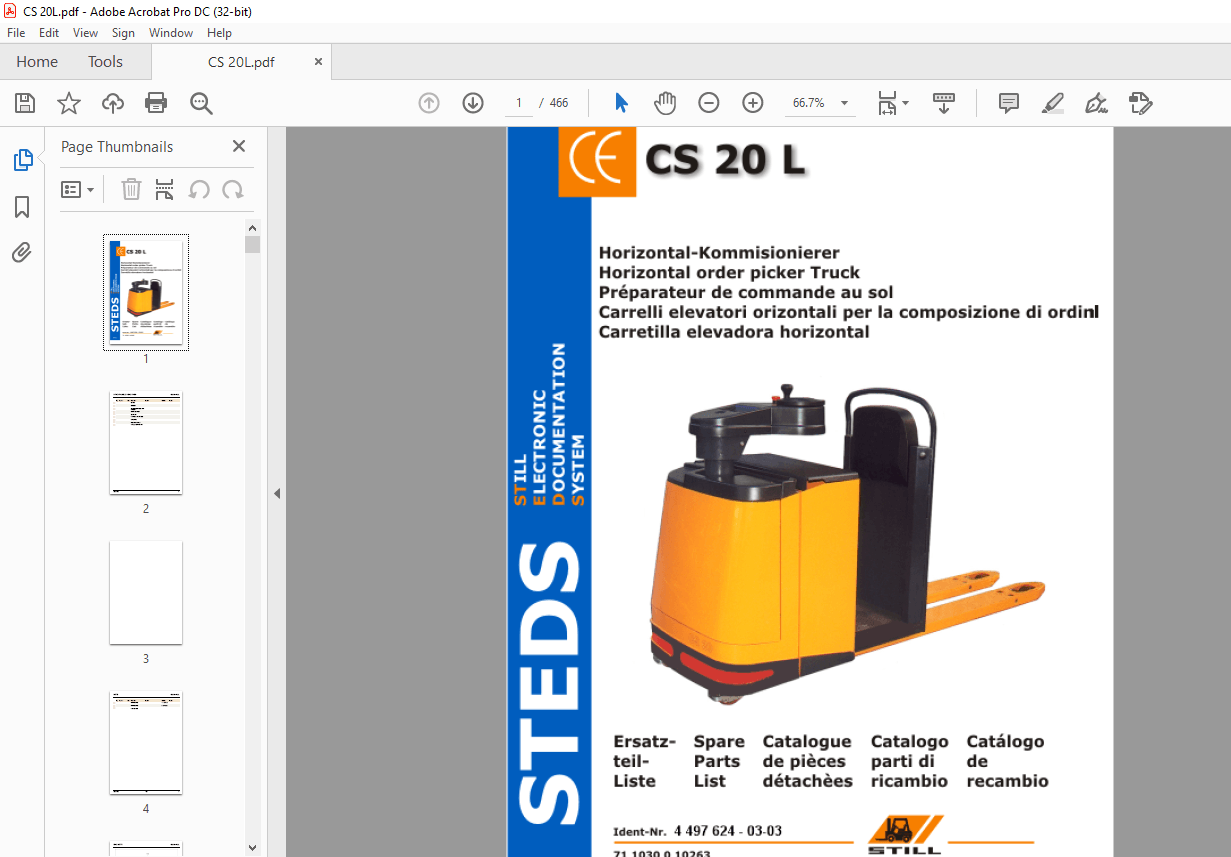Print the current document
This screenshot has width=1231, height=857.
pos(156,103)
